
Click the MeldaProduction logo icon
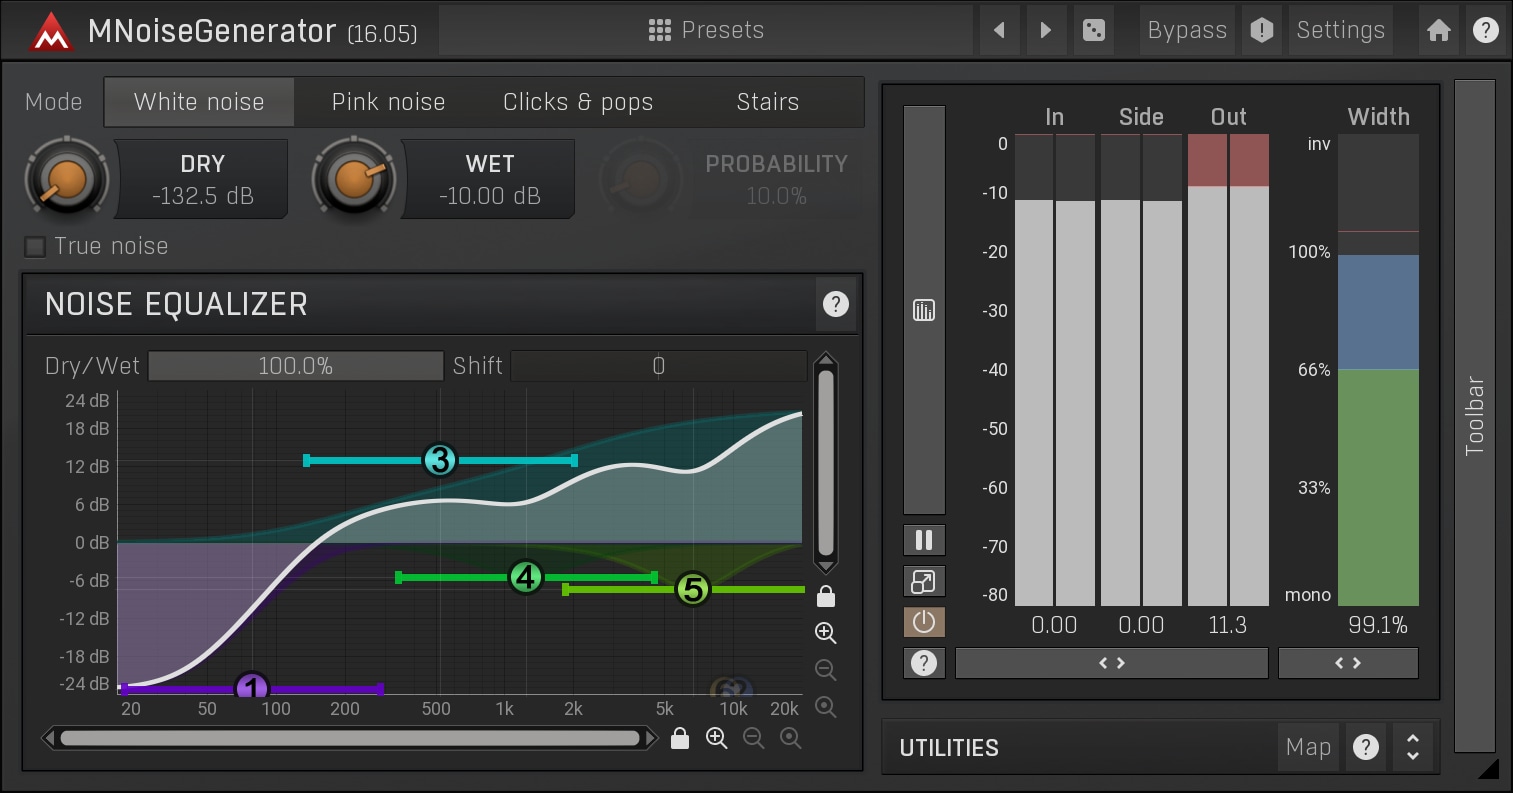(x=50, y=31)
